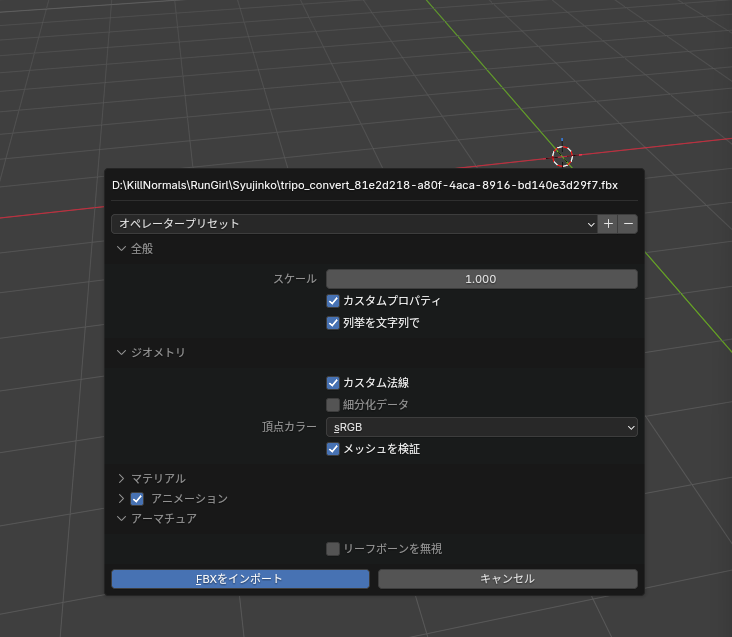
Task: Uncheck the 列挙を文字列で option
Action: tap(333, 323)
